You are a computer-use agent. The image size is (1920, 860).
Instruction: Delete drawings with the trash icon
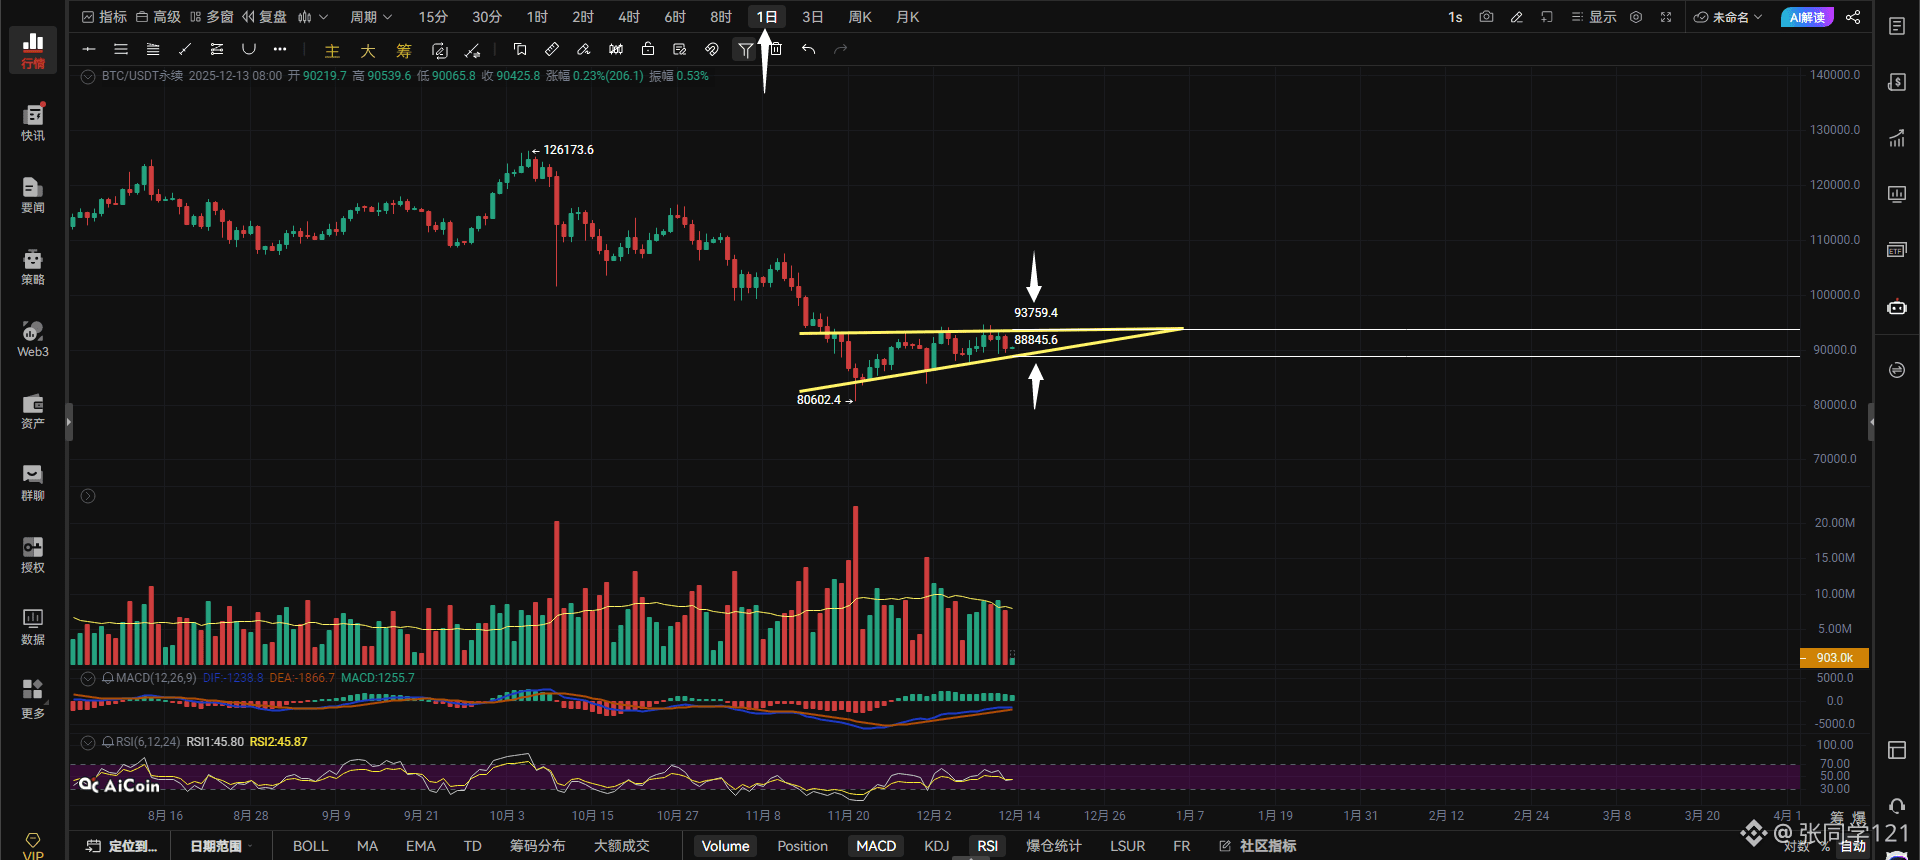pos(776,49)
